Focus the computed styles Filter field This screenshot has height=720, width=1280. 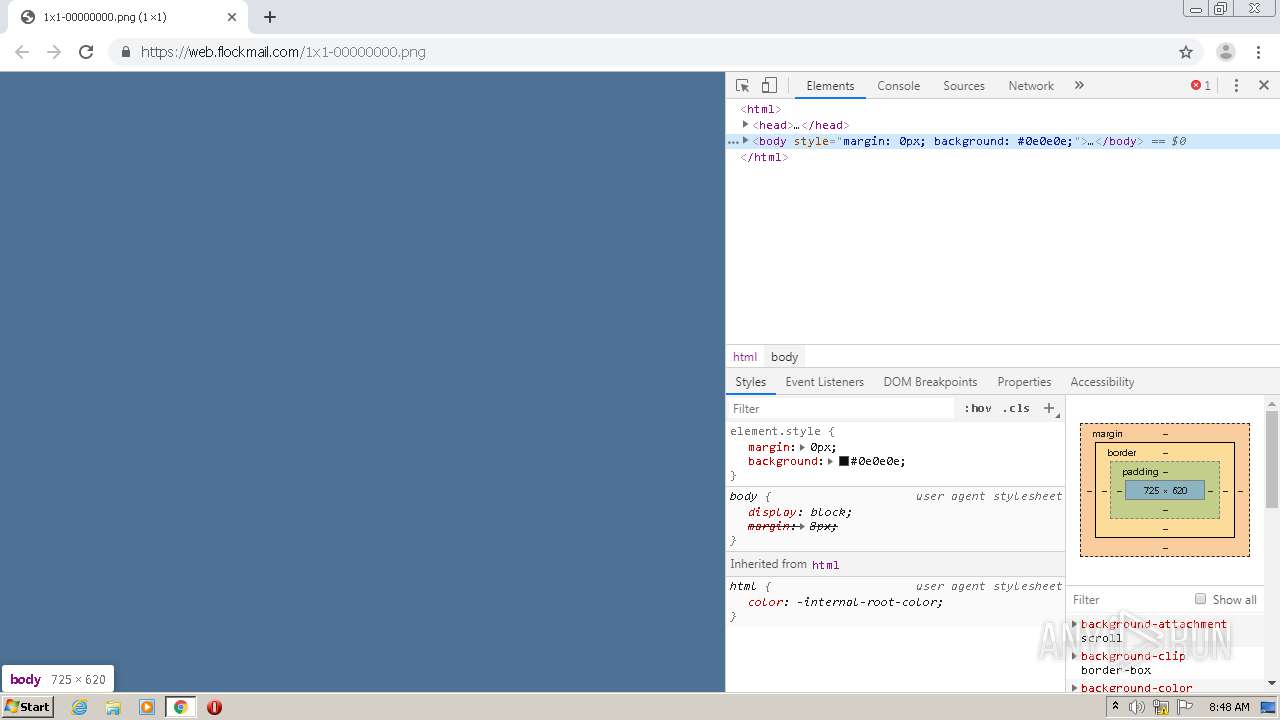click(1128, 600)
